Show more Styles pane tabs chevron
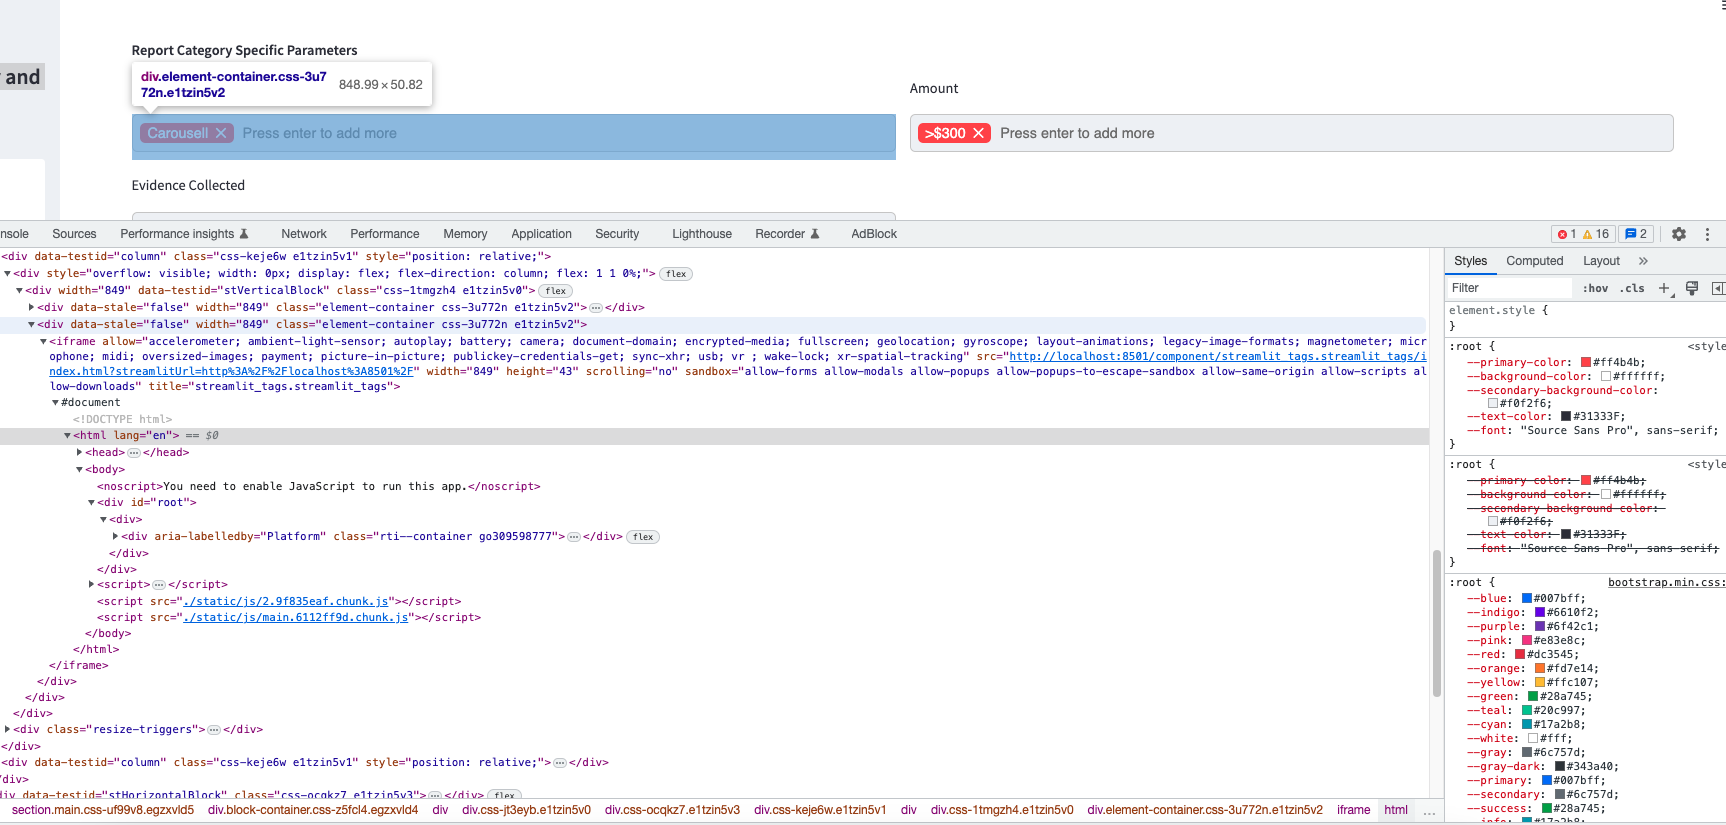Viewport: 1726px width, 825px height. click(x=1643, y=261)
